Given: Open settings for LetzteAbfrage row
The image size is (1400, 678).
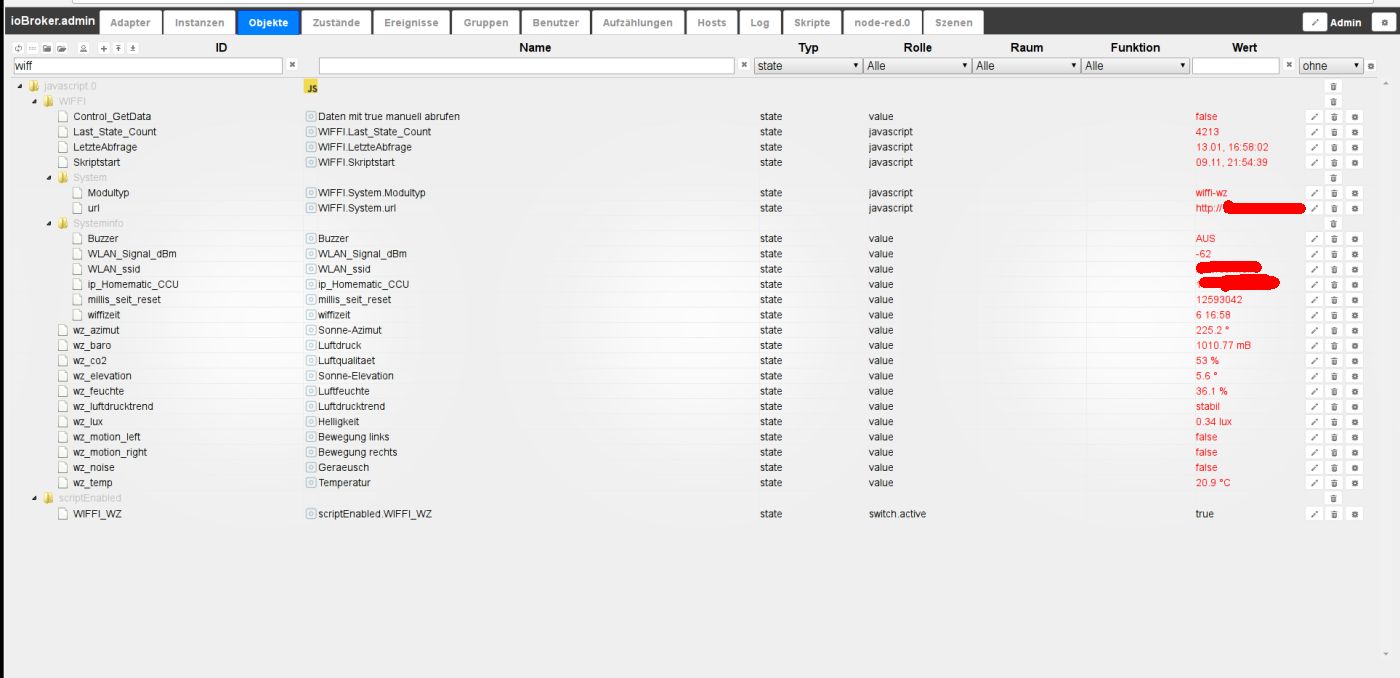Looking at the screenshot, I should (1354, 147).
